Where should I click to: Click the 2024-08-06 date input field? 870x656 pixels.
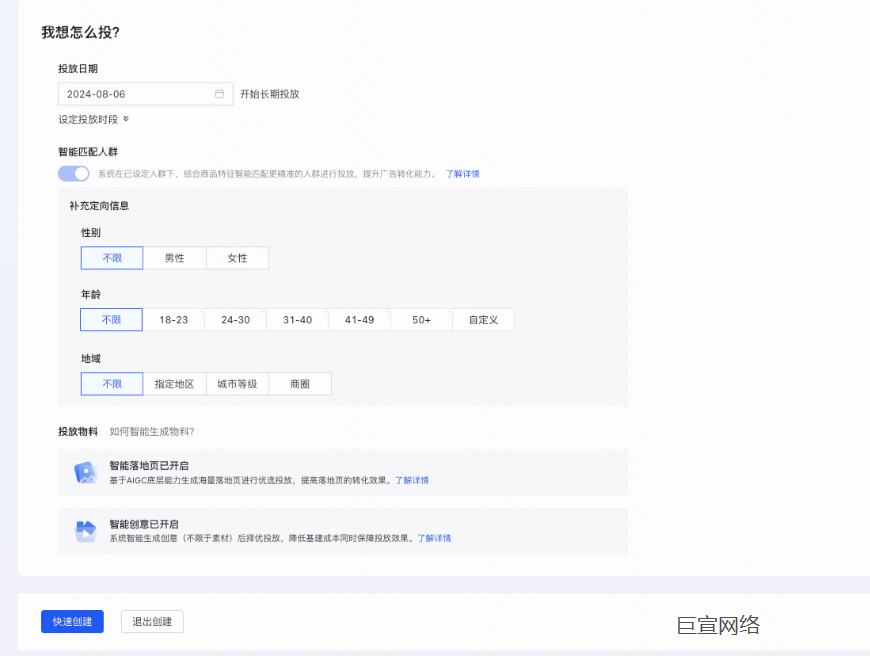(130, 92)
